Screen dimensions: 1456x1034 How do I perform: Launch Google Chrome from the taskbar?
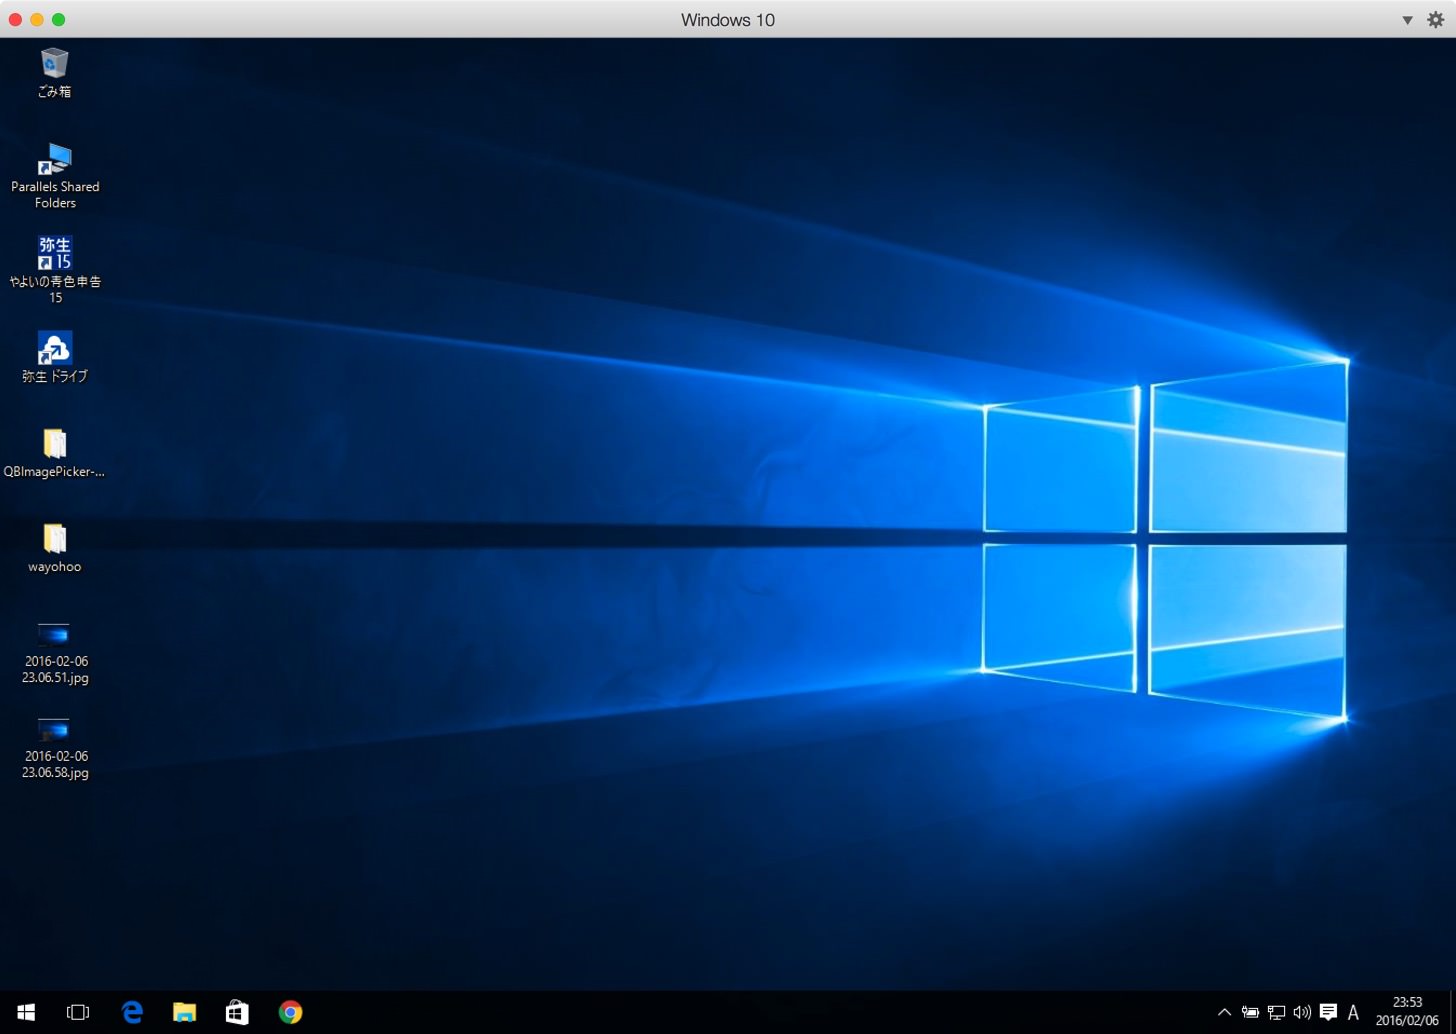pos(290,1012)
